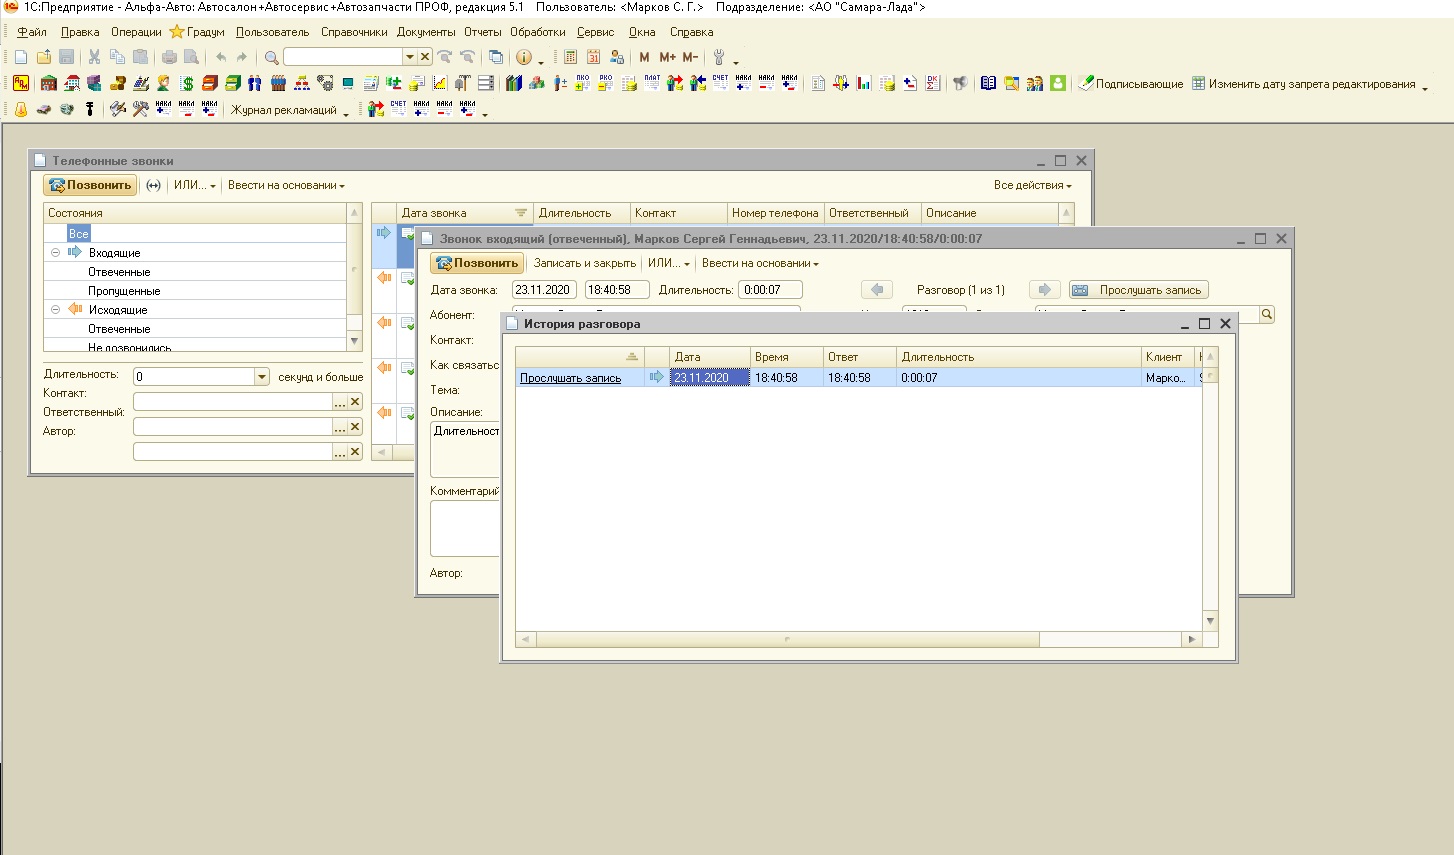Open ИЛИ... dropdown in Телефонные звонки window
Viewport: 1454px width, 855px height.
tap(195, 185)
